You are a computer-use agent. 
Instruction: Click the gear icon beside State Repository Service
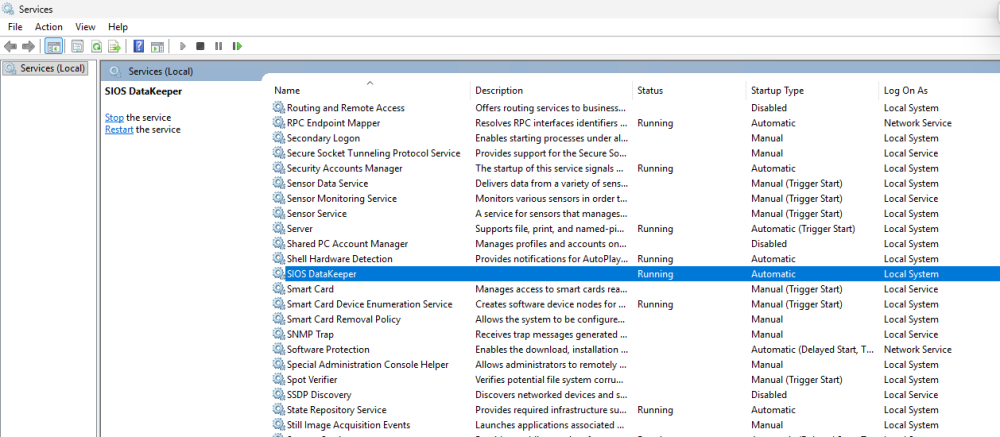coord(279,410)
